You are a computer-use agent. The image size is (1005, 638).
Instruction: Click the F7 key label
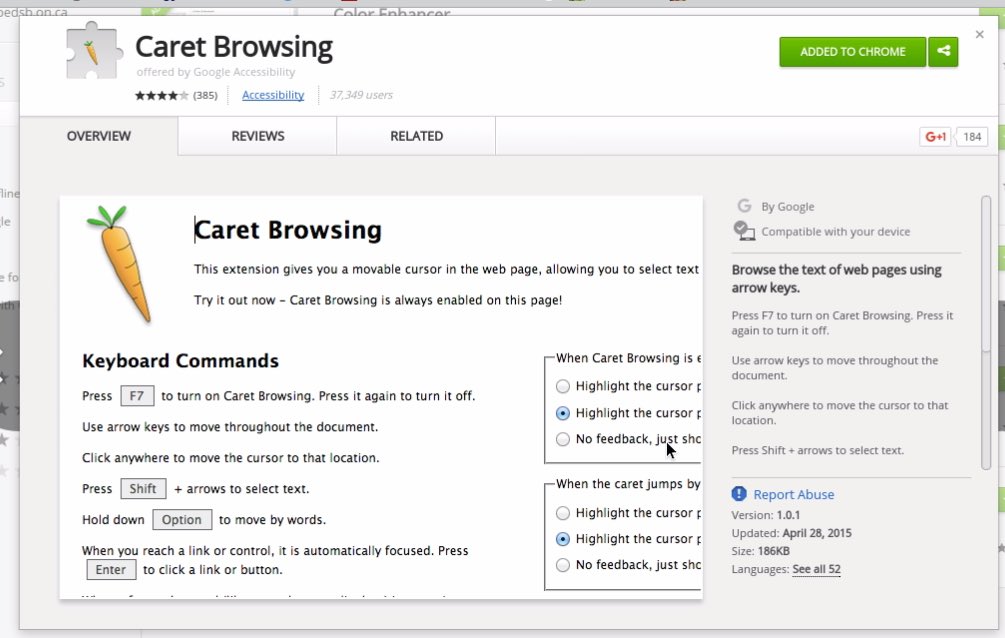click(137, 396)
